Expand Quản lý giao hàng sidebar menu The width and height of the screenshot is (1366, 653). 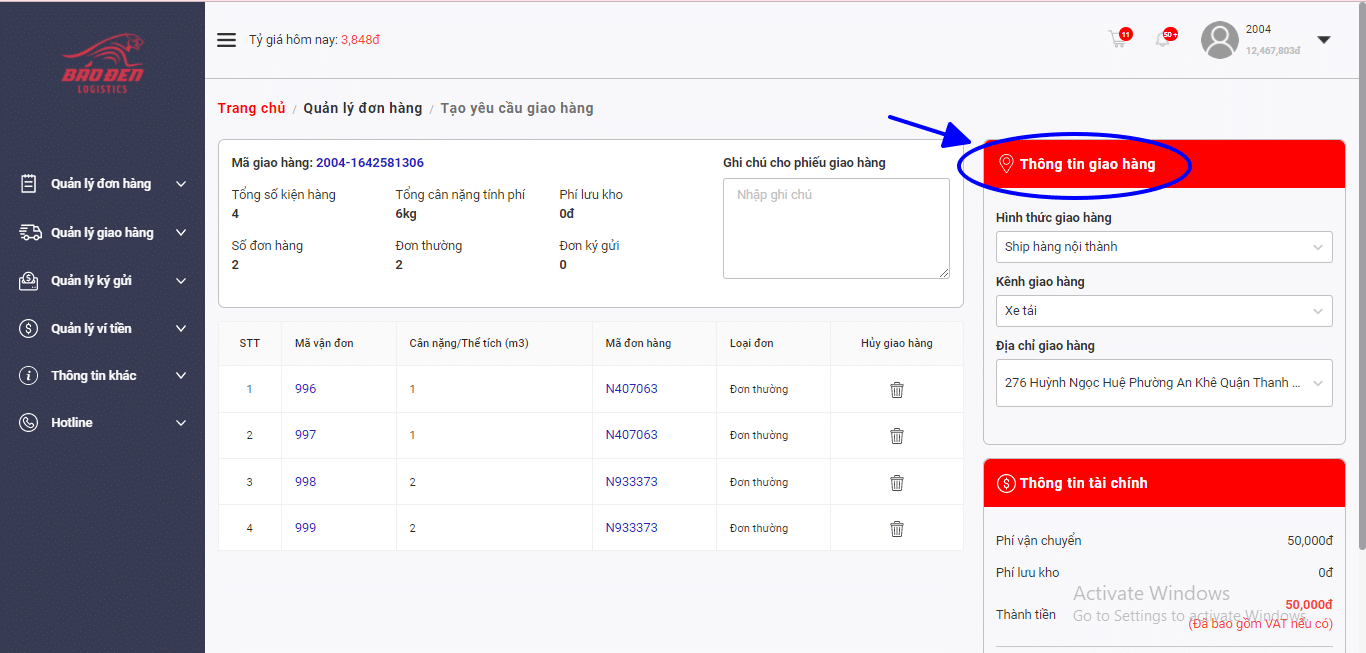[102, 233]
